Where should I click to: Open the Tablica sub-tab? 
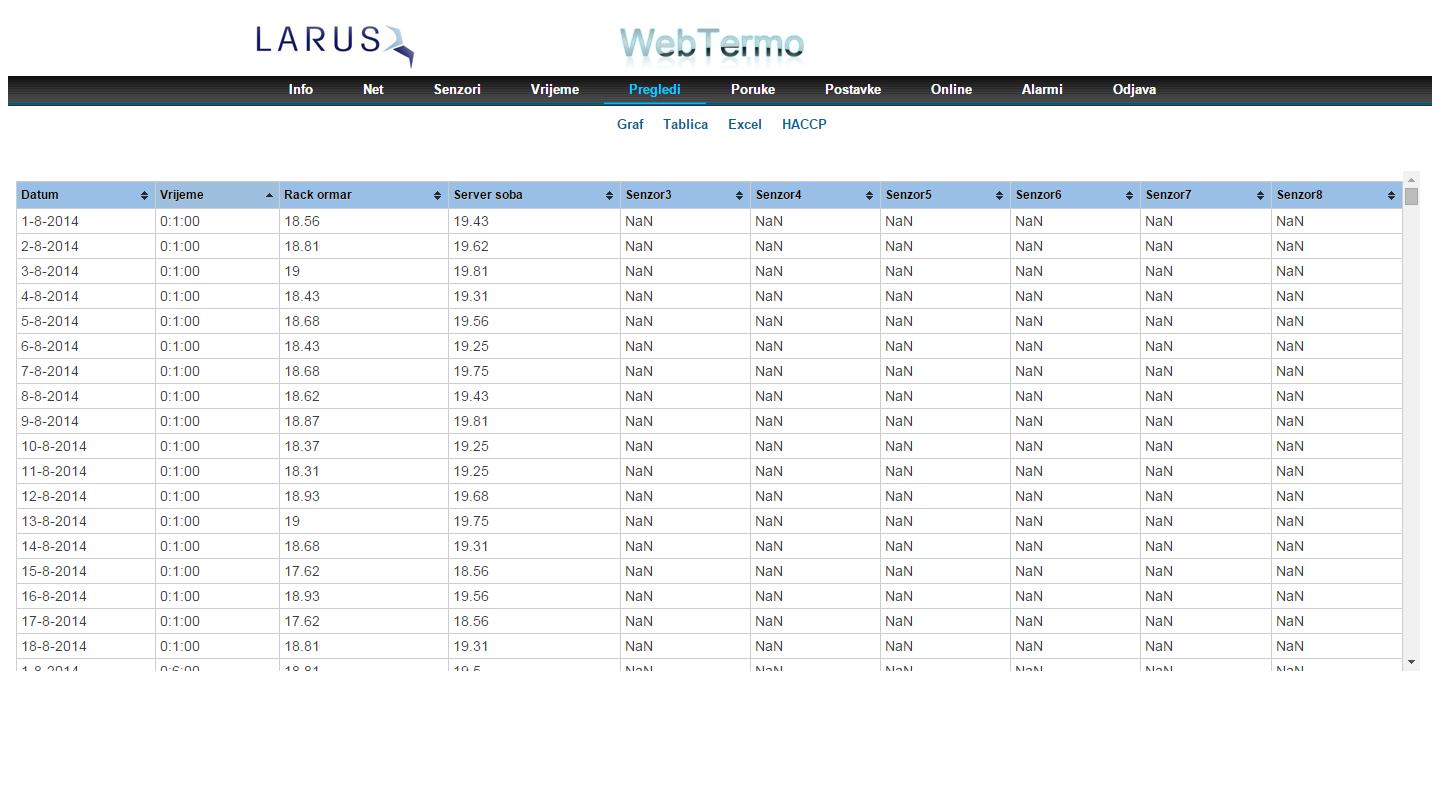coord(685,125)
